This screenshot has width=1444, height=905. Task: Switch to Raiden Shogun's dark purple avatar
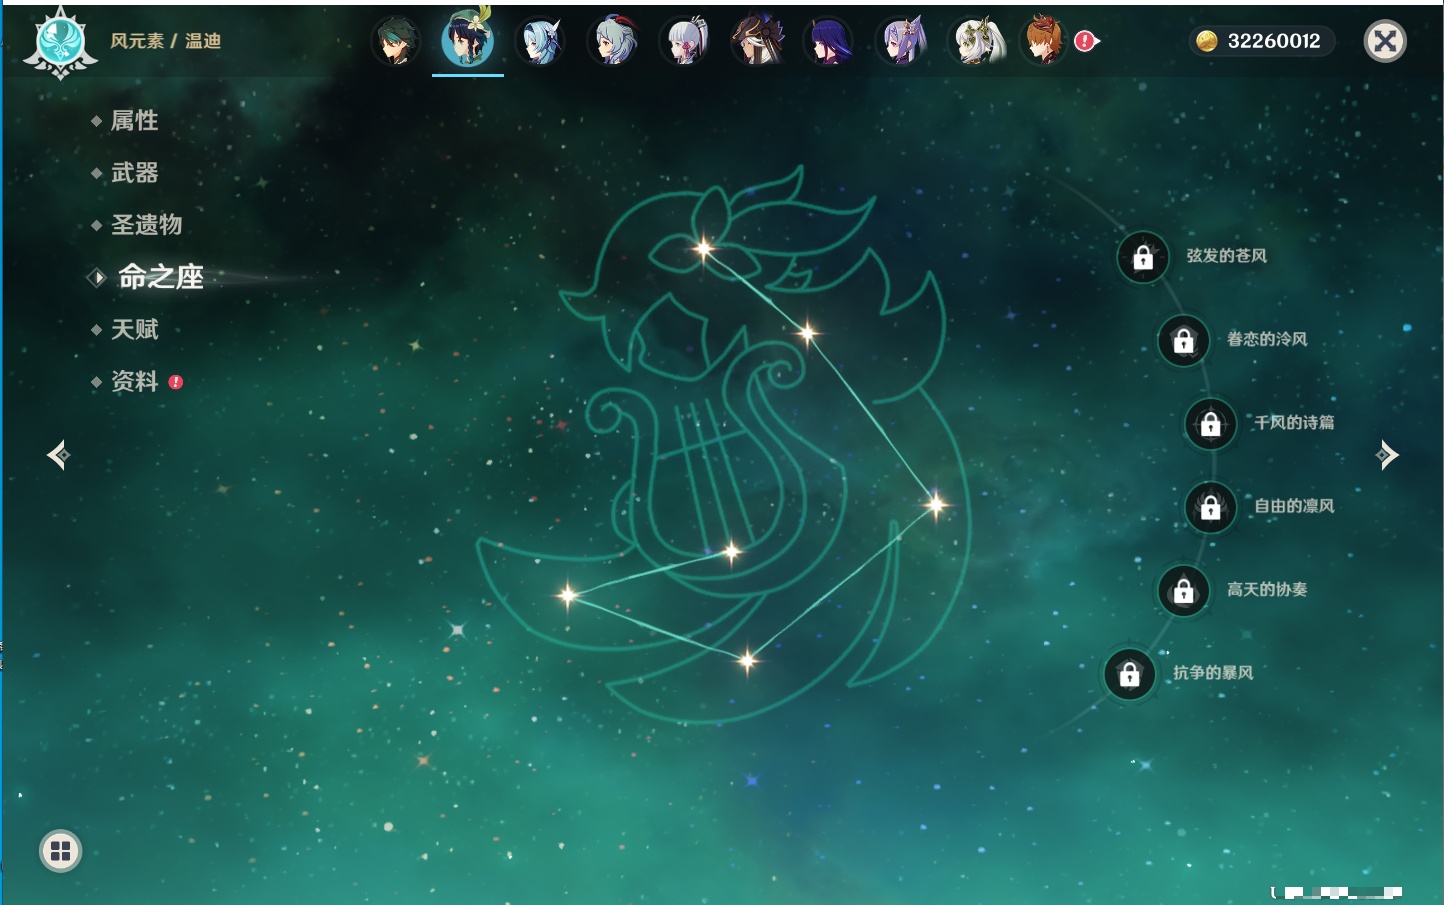pyautogui.click(x=829, y=42)
